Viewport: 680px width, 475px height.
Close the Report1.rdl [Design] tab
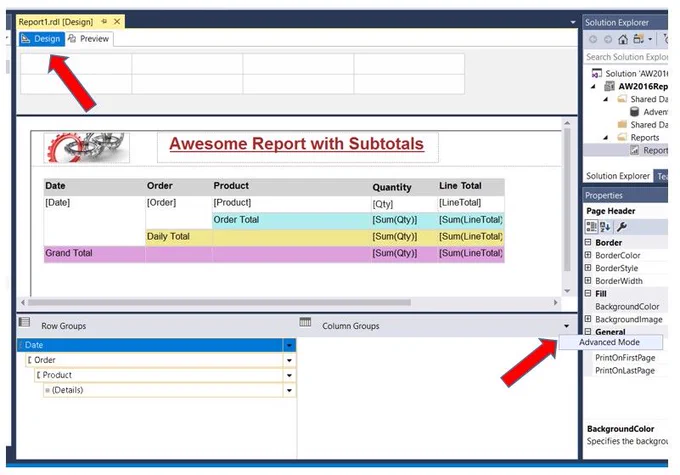117,21
